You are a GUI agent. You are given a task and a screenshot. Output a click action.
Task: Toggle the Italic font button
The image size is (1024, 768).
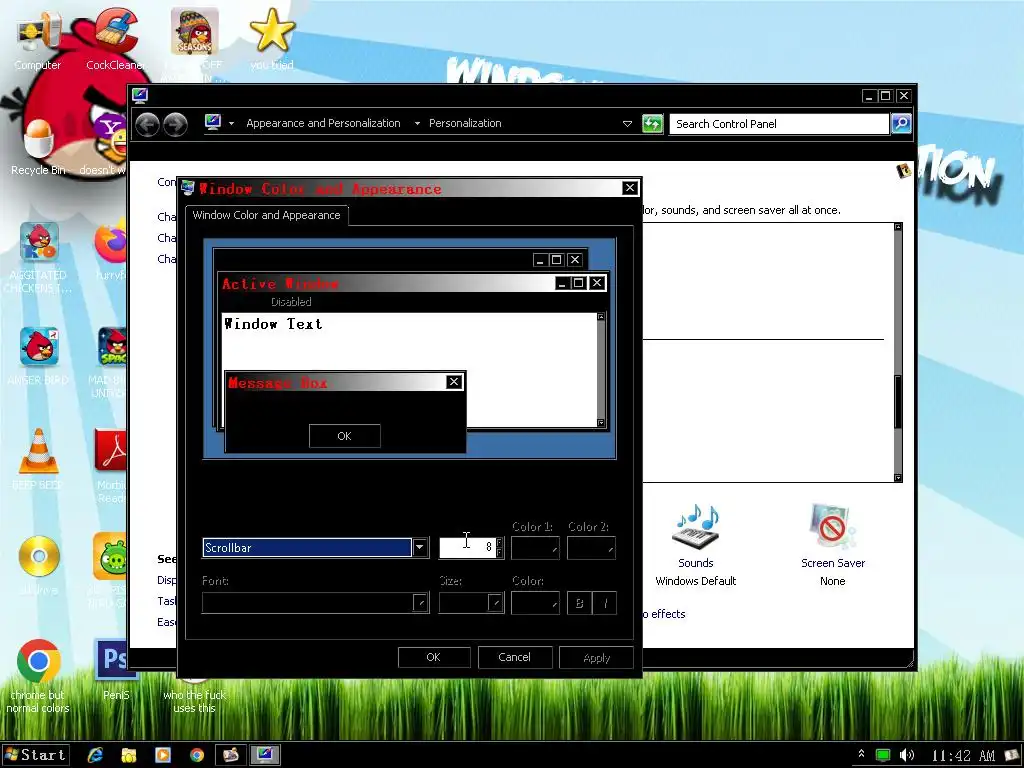coord(605,603)
